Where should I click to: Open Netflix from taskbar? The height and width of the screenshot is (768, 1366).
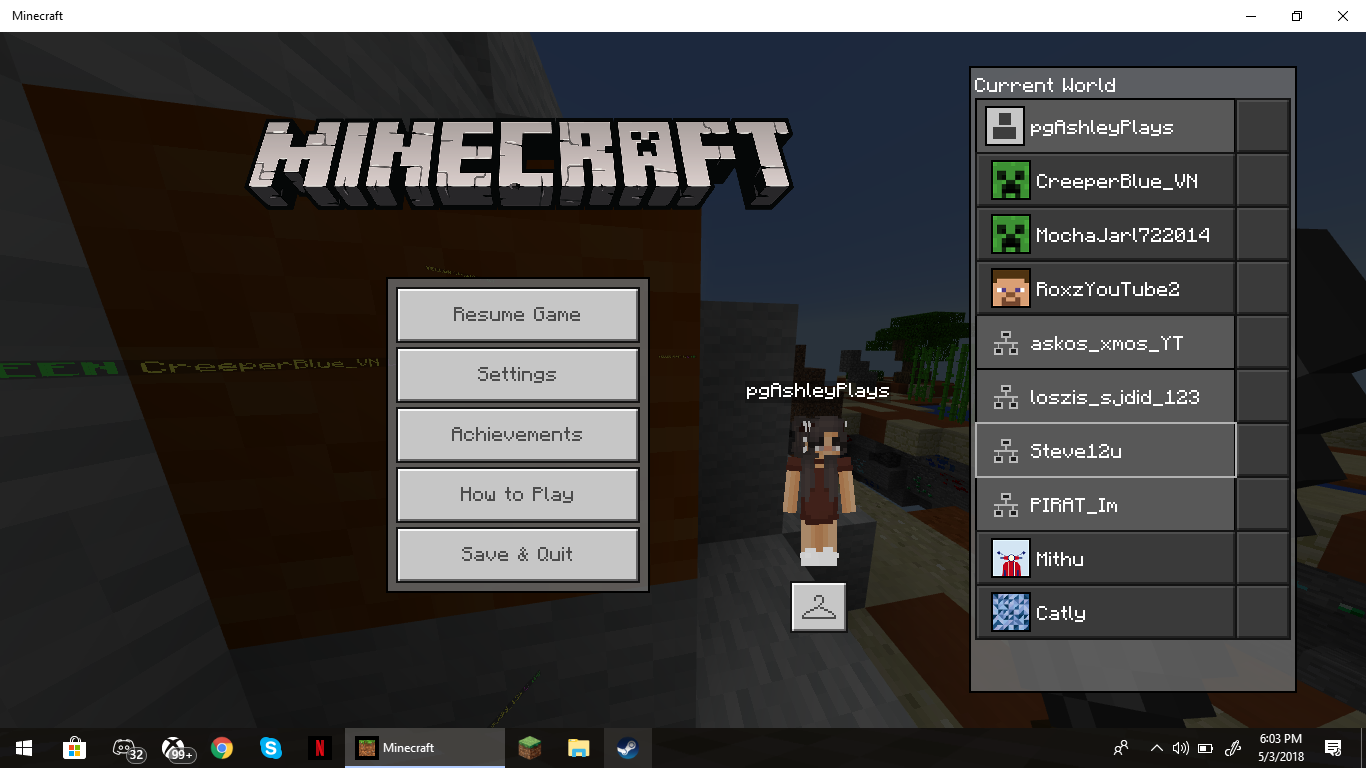click(x=319, y=748)
